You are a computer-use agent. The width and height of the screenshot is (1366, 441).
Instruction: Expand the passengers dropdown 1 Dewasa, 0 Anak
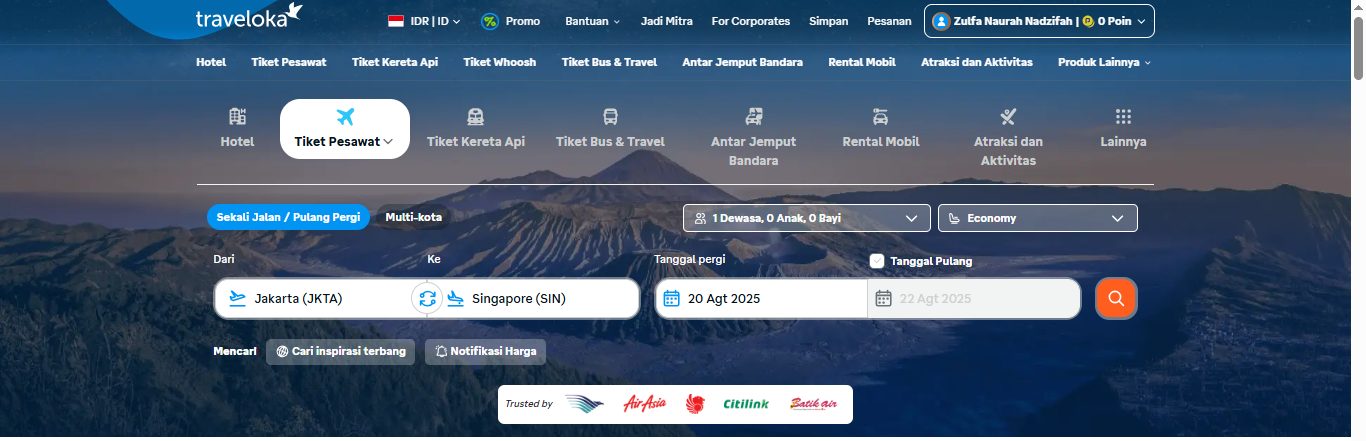pos(807,218)
